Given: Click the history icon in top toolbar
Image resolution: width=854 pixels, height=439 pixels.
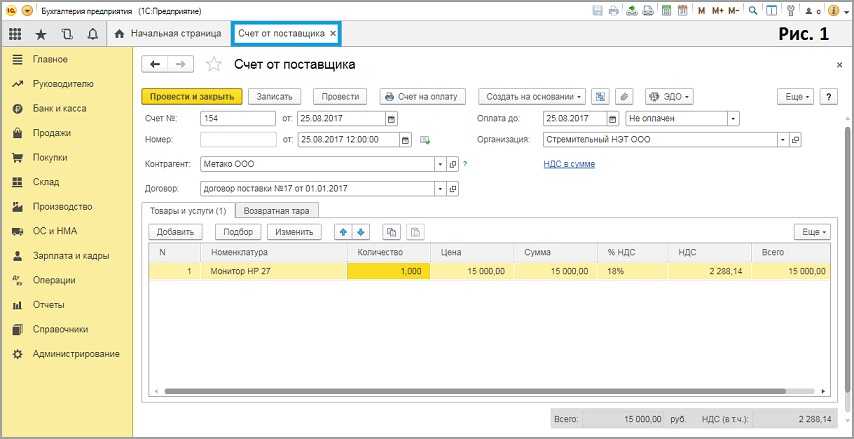Looking at the screenshot, I should coord(67,33).
